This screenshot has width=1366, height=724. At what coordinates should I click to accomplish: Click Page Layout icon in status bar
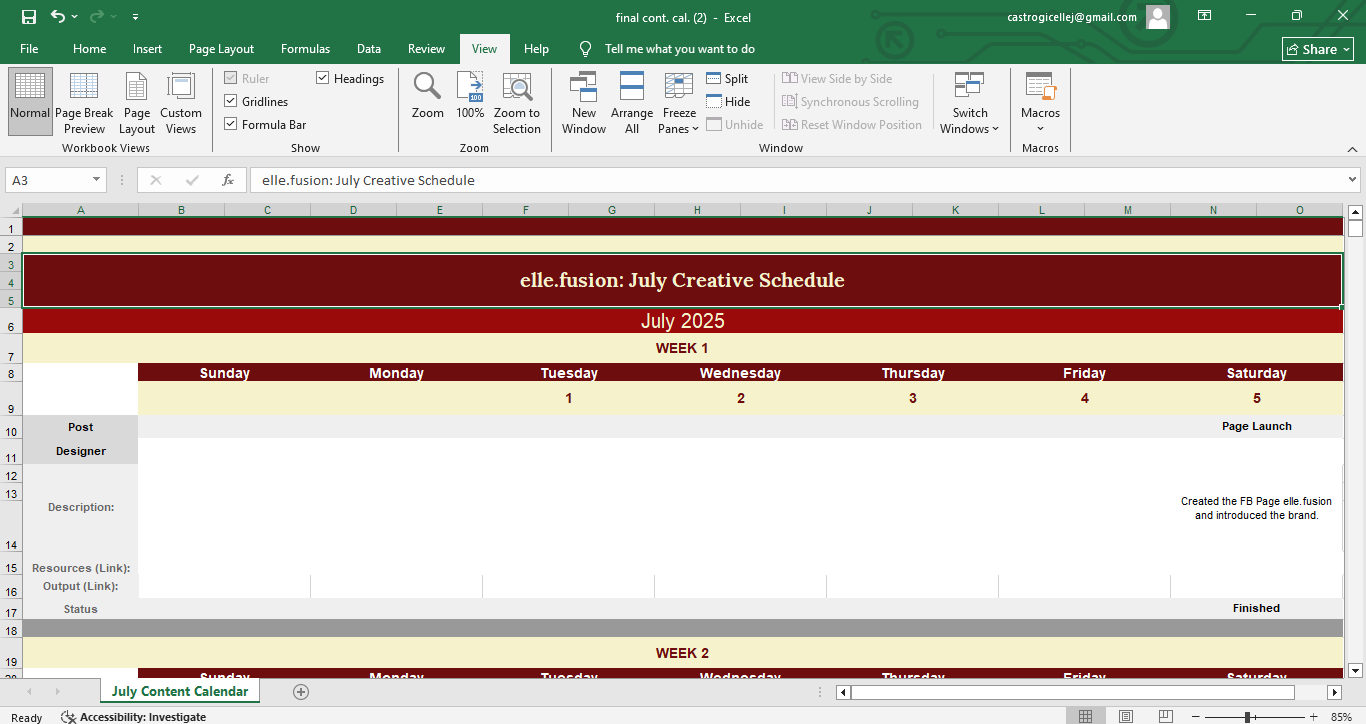click(x=1126, y=717)
